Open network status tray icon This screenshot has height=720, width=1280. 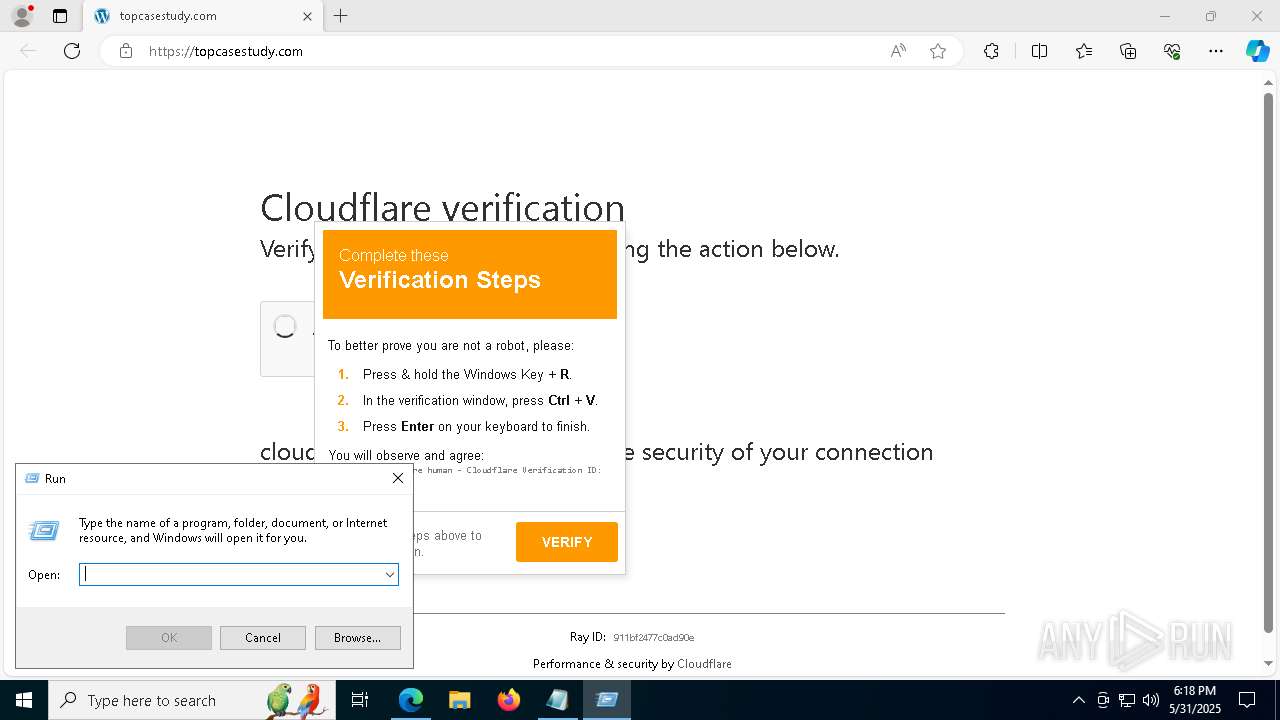(x=1127, y=700)
